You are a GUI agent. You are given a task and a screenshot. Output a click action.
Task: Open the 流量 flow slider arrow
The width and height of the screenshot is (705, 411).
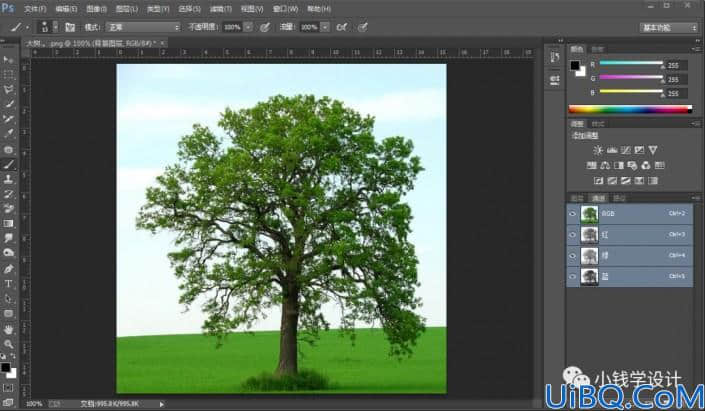pos(325,27)
